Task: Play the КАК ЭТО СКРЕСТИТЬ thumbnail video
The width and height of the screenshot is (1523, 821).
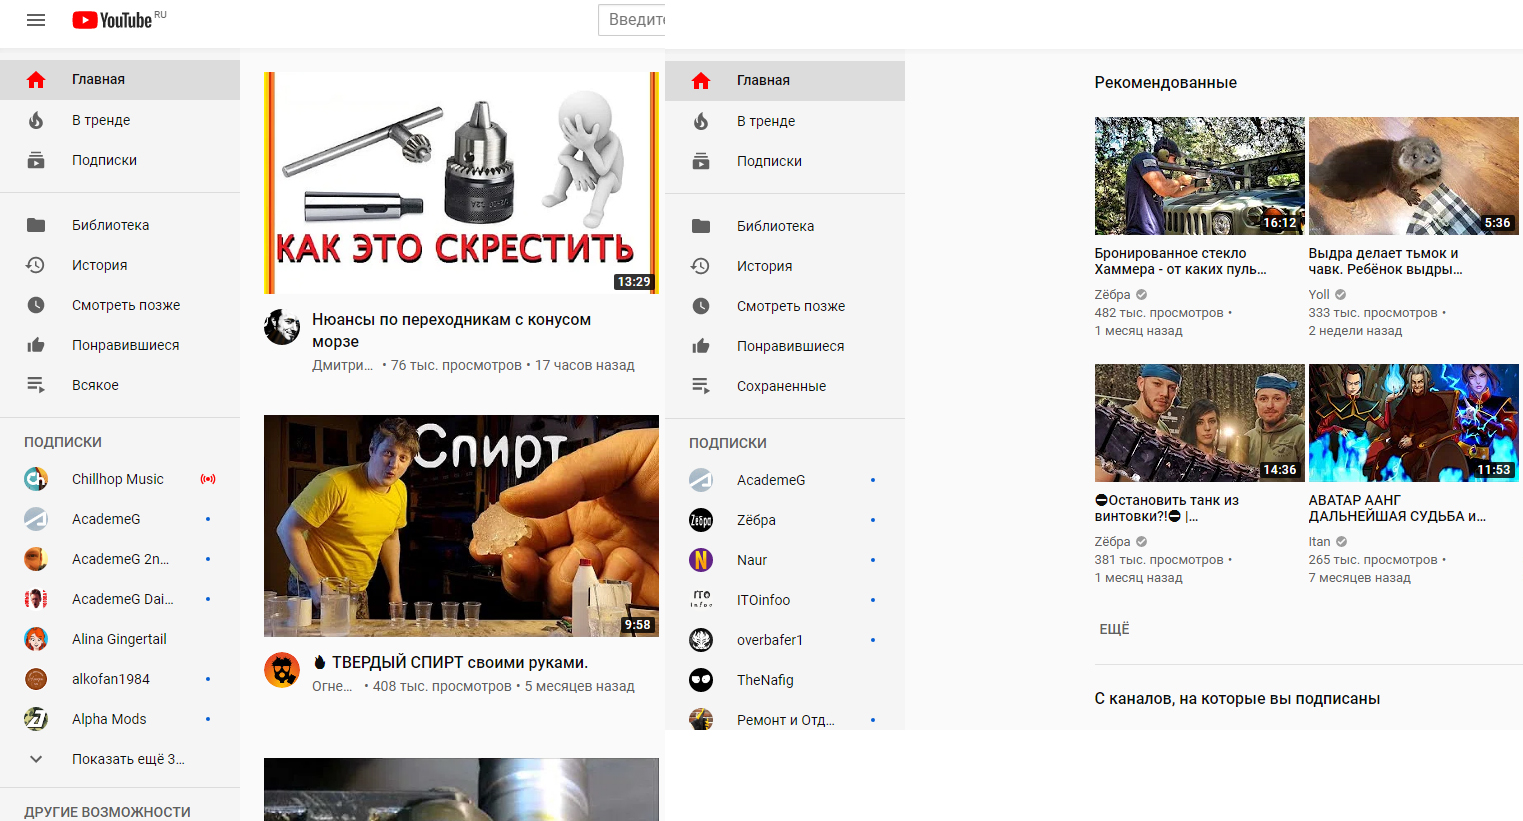Action: [461, 183]
